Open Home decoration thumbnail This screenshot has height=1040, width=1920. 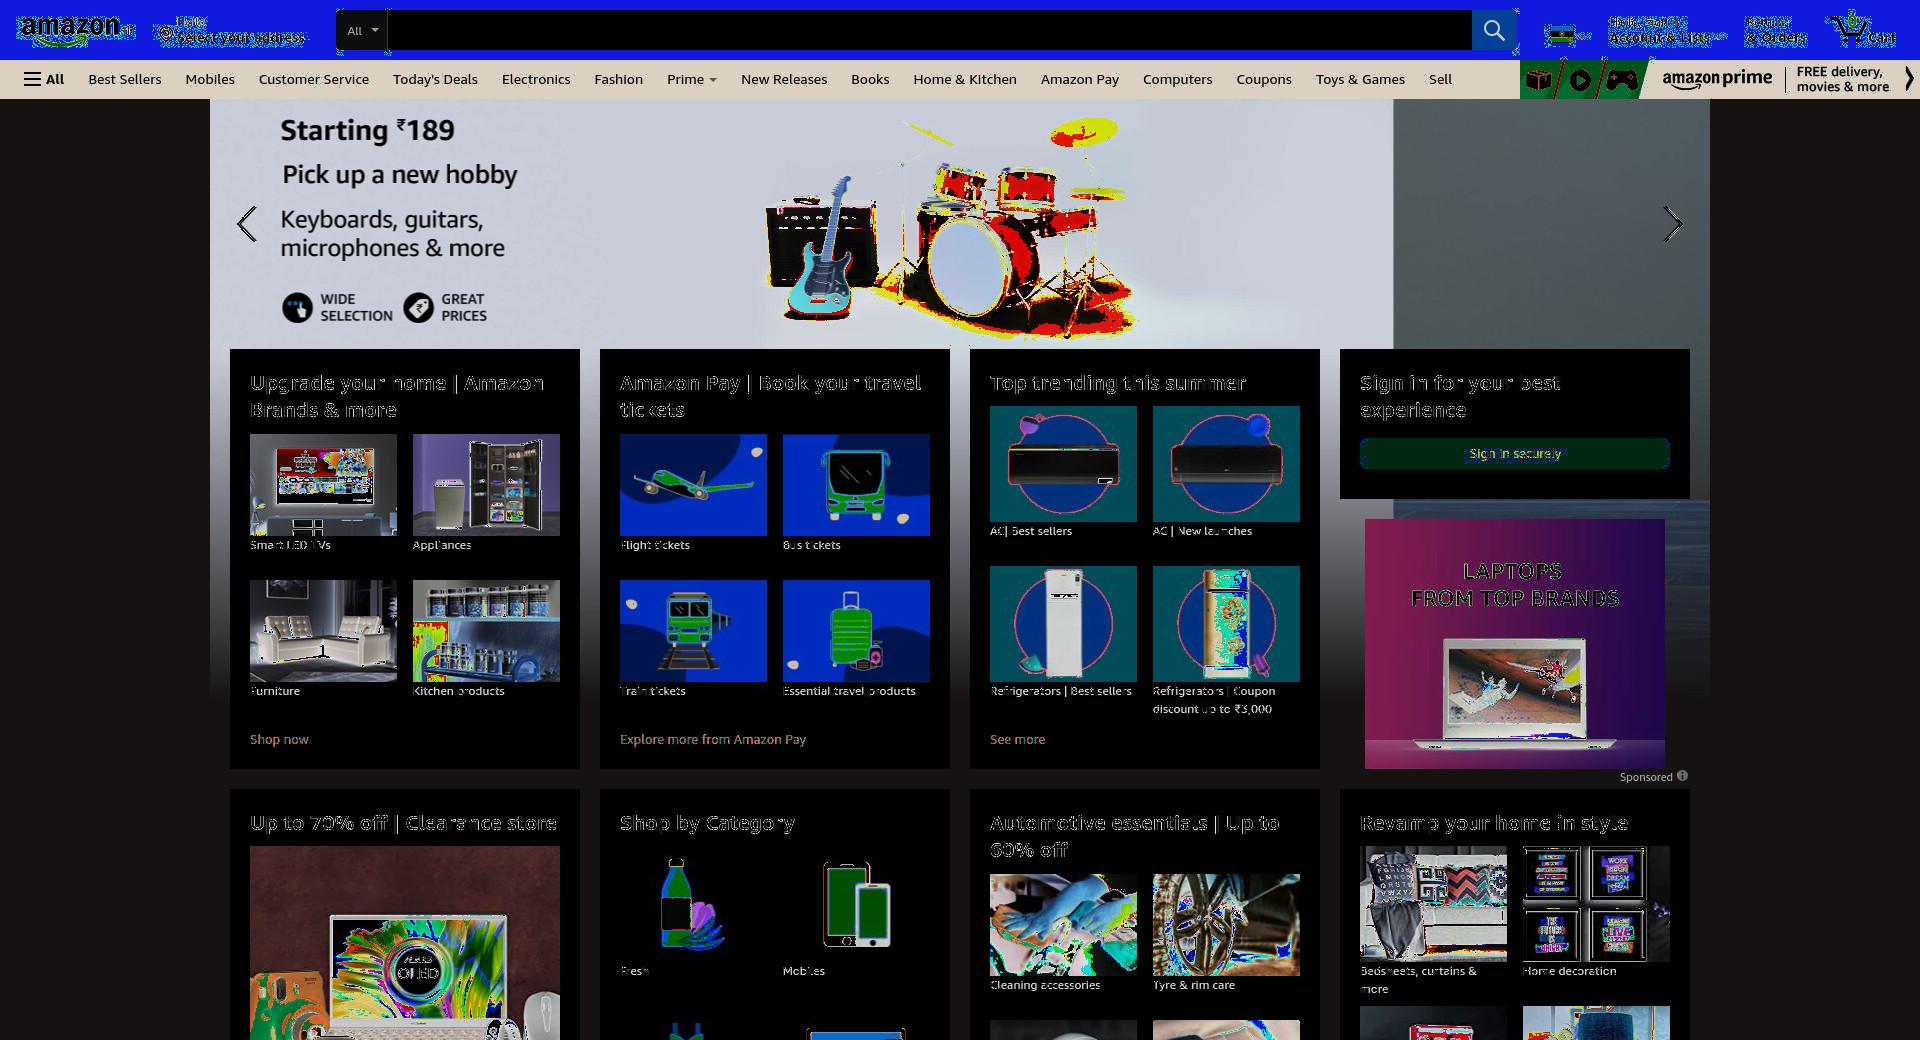click(x=1596, y=904)
